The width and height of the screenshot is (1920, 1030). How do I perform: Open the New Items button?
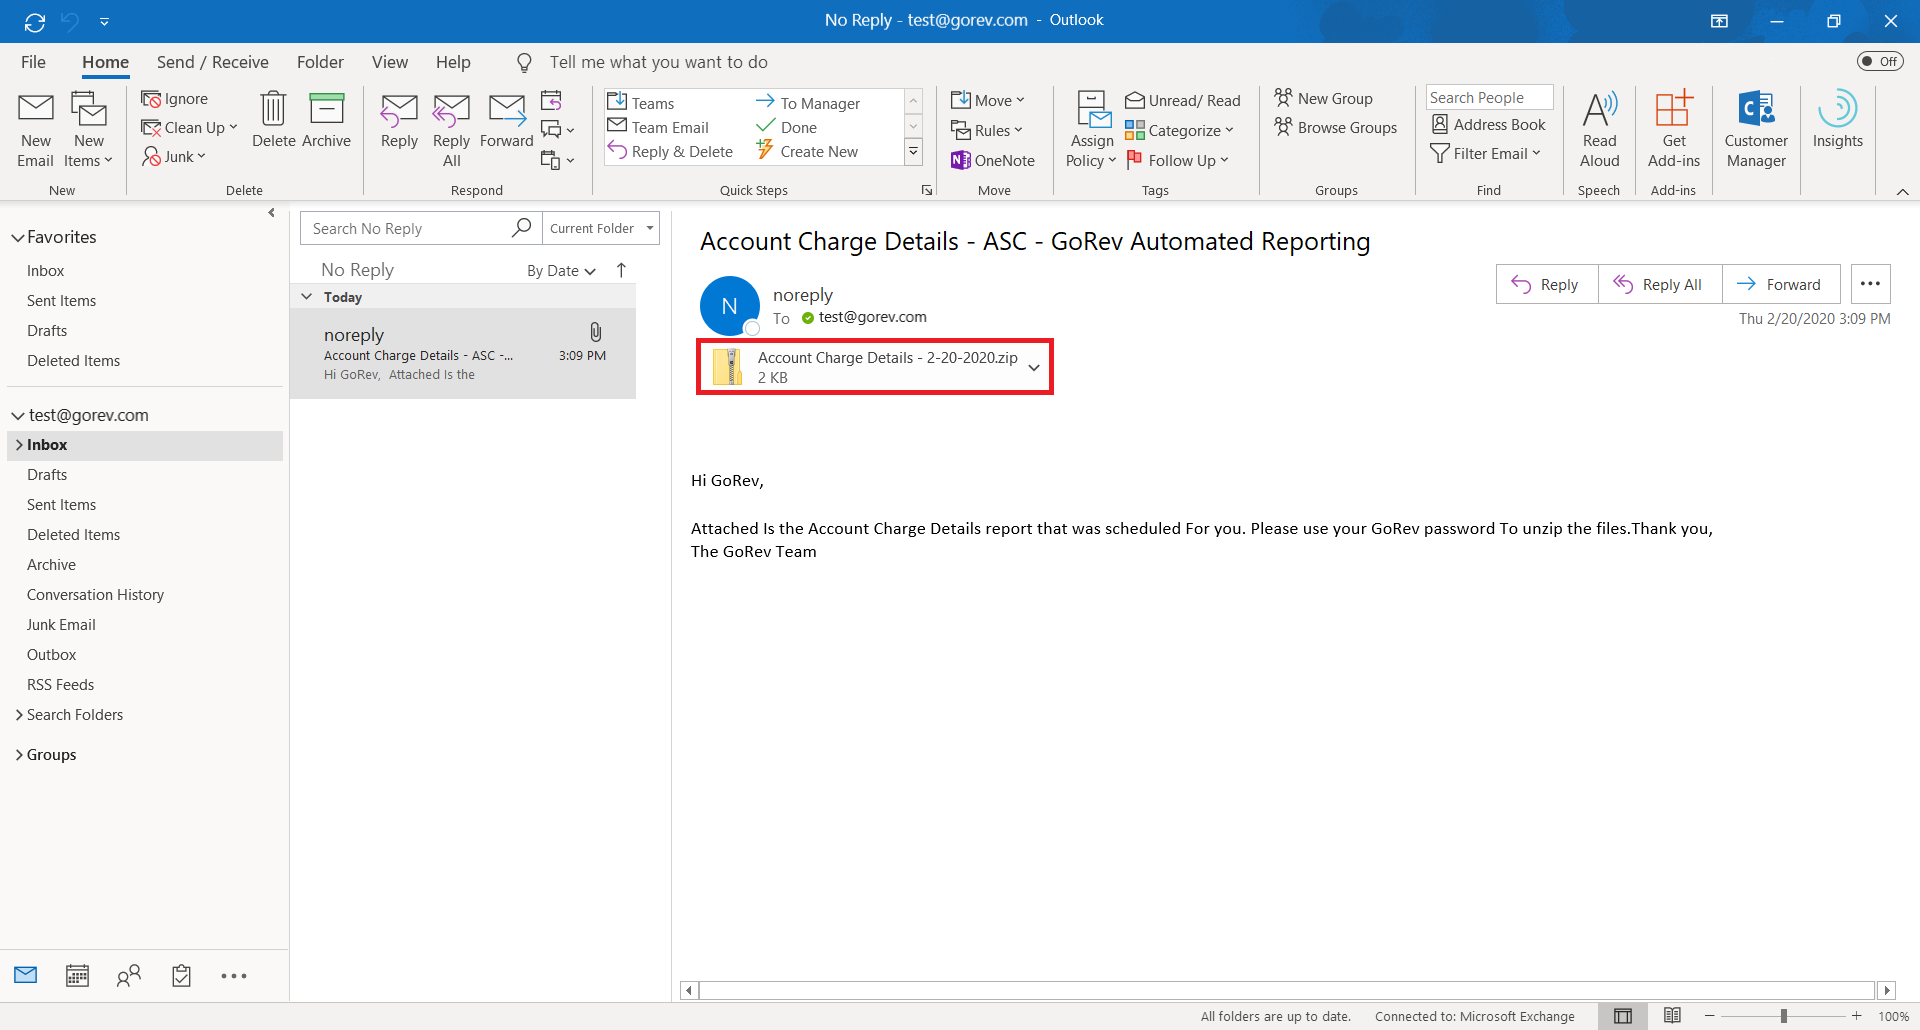(88, 129)
